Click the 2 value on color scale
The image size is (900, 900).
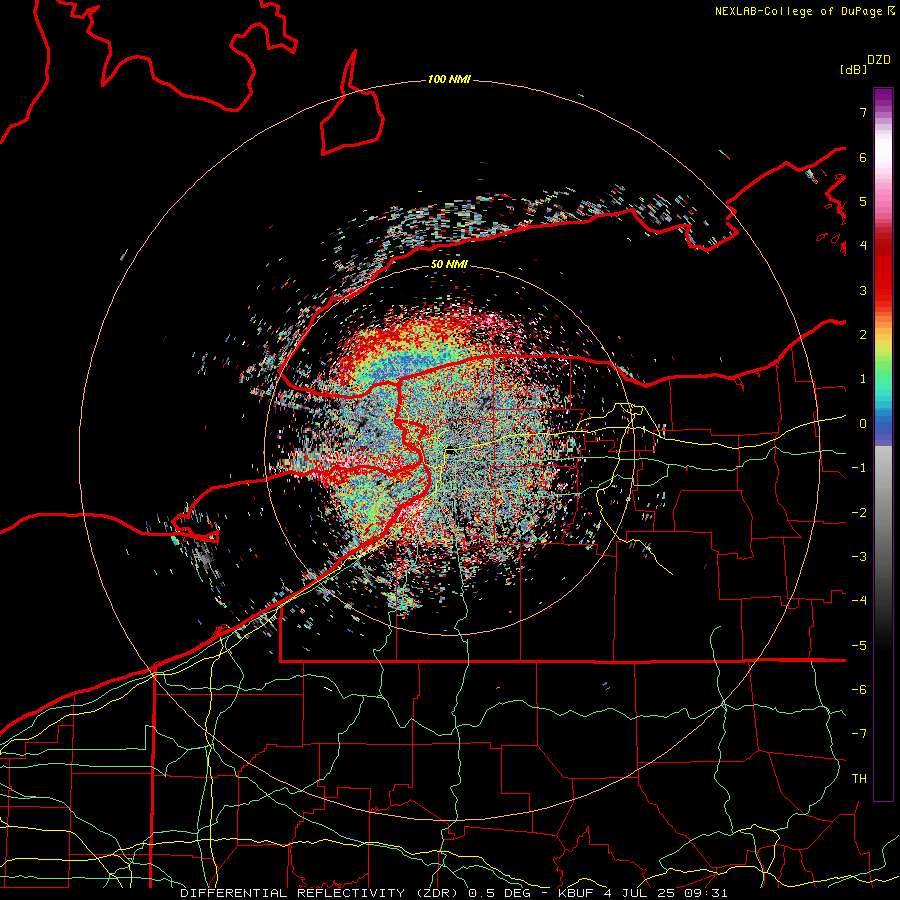point(863,335)
